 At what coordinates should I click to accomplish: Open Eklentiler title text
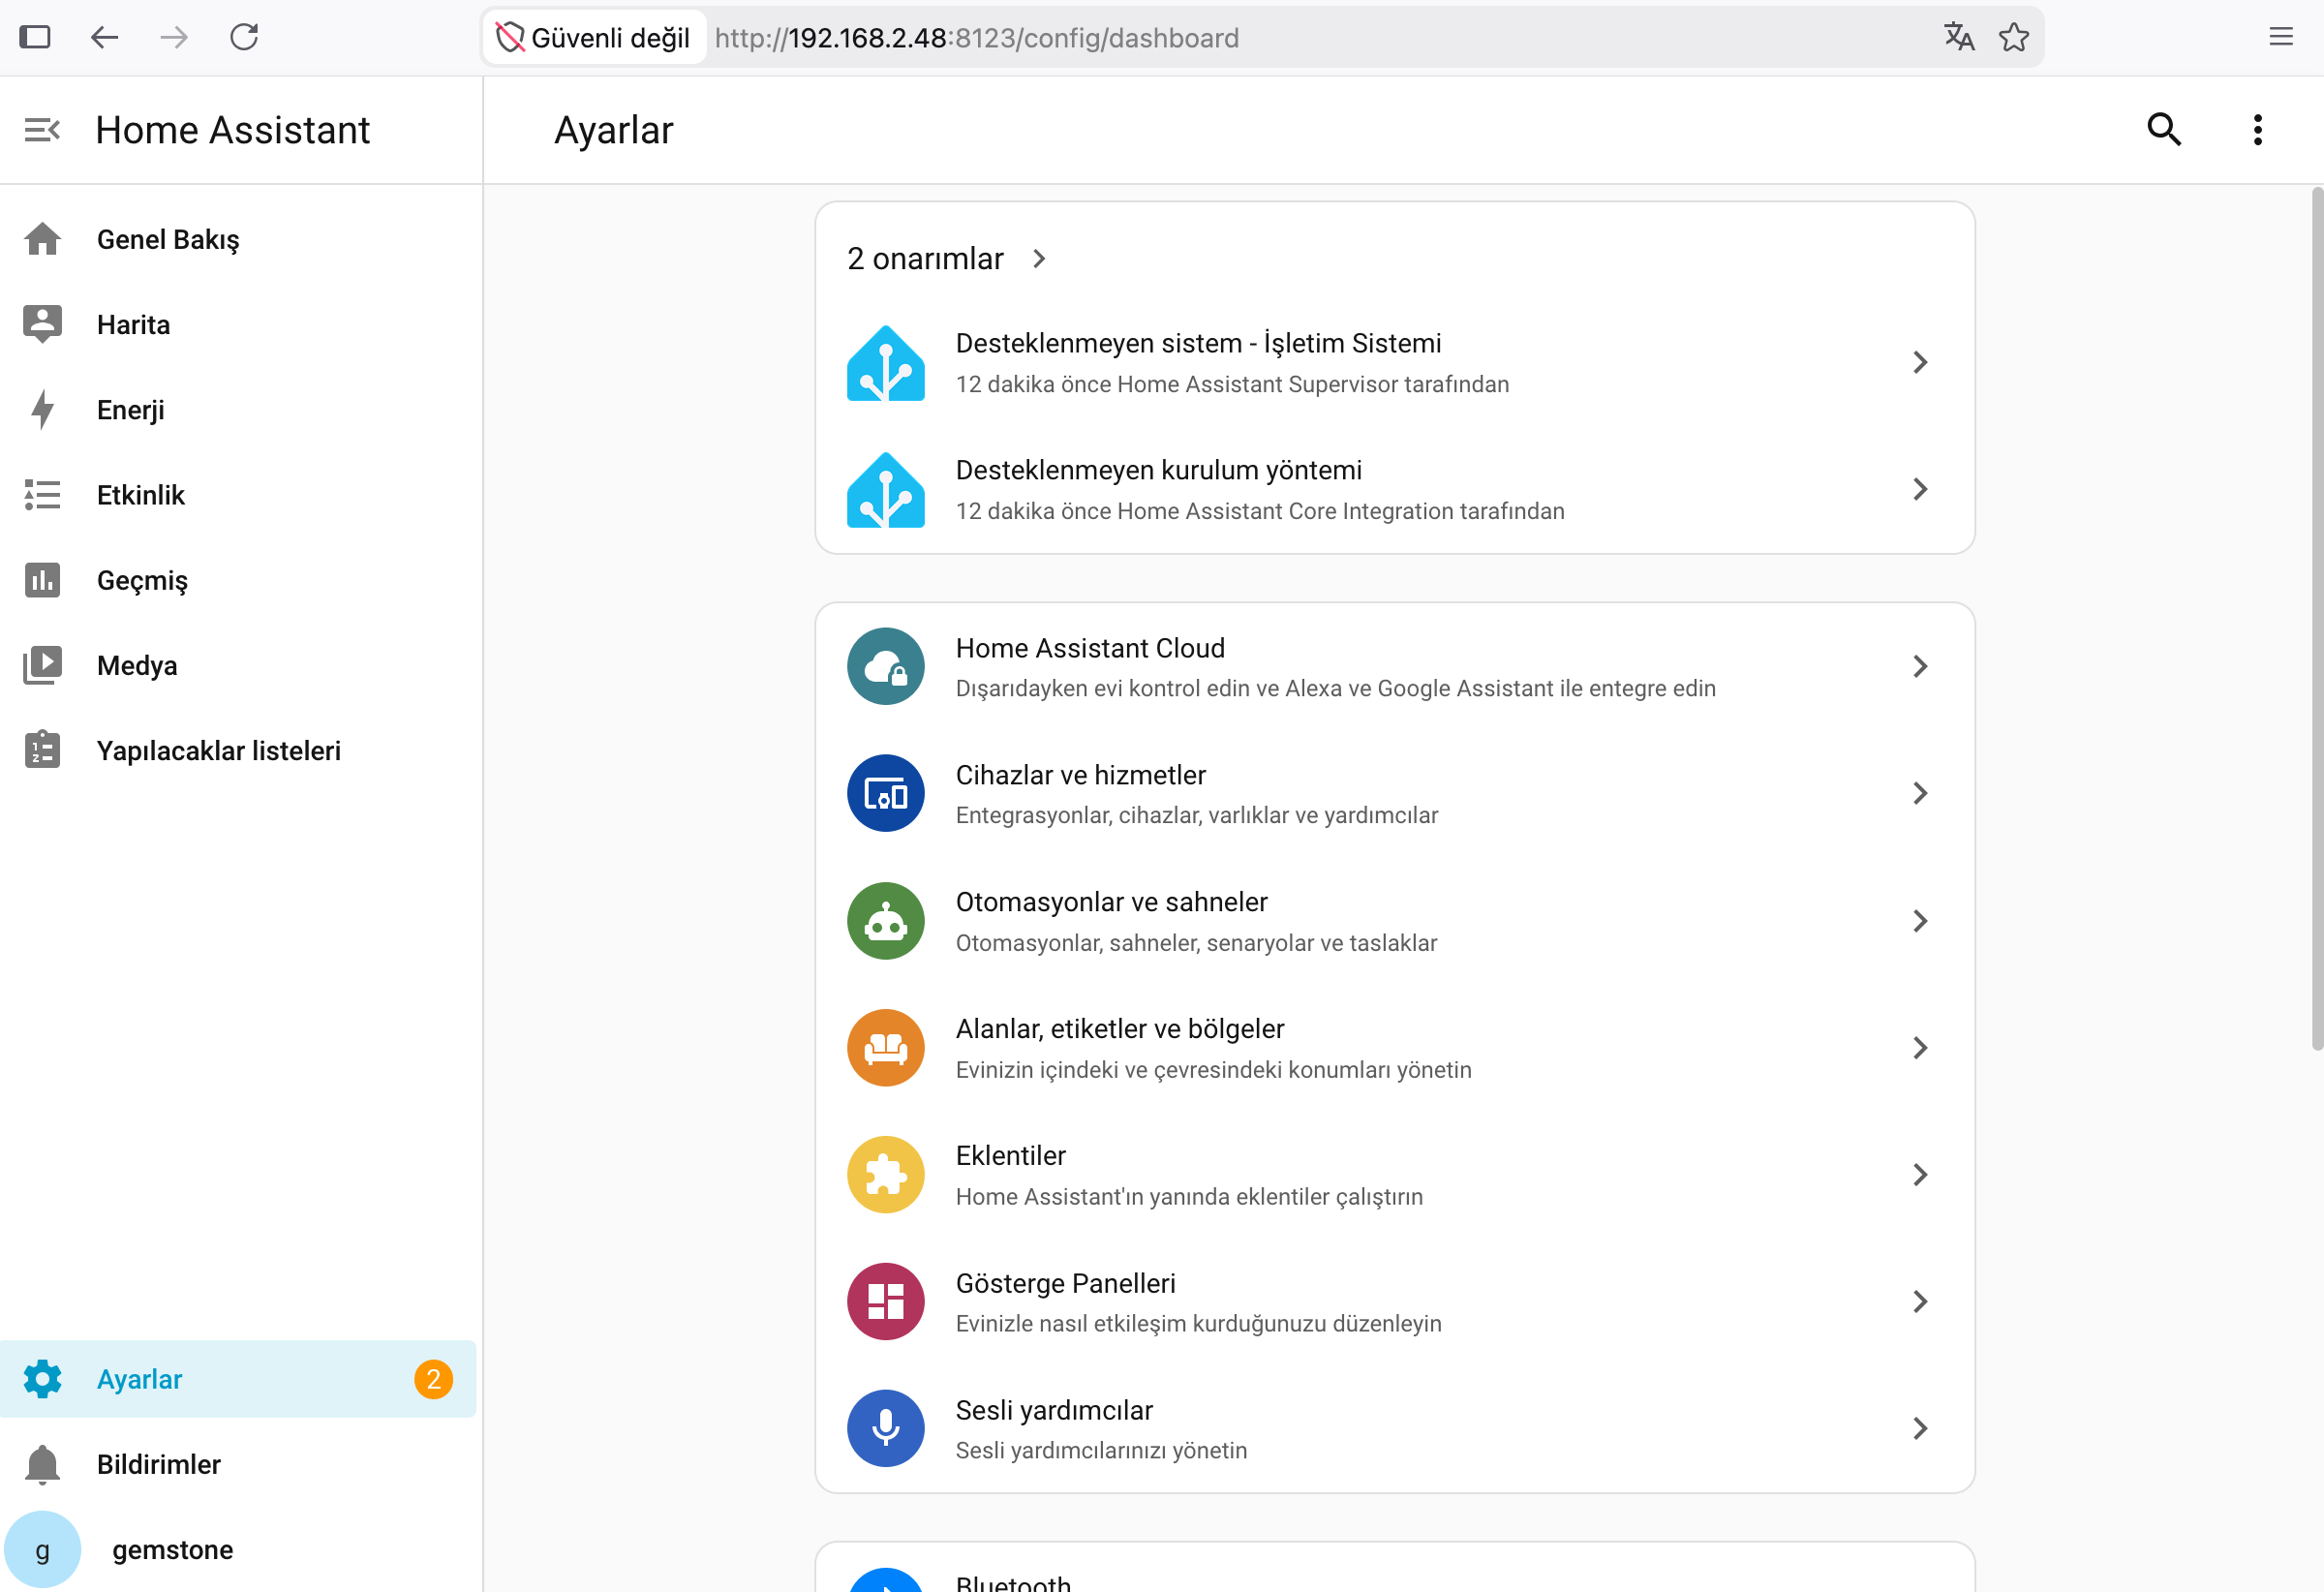click(x=1010, y=1156)
